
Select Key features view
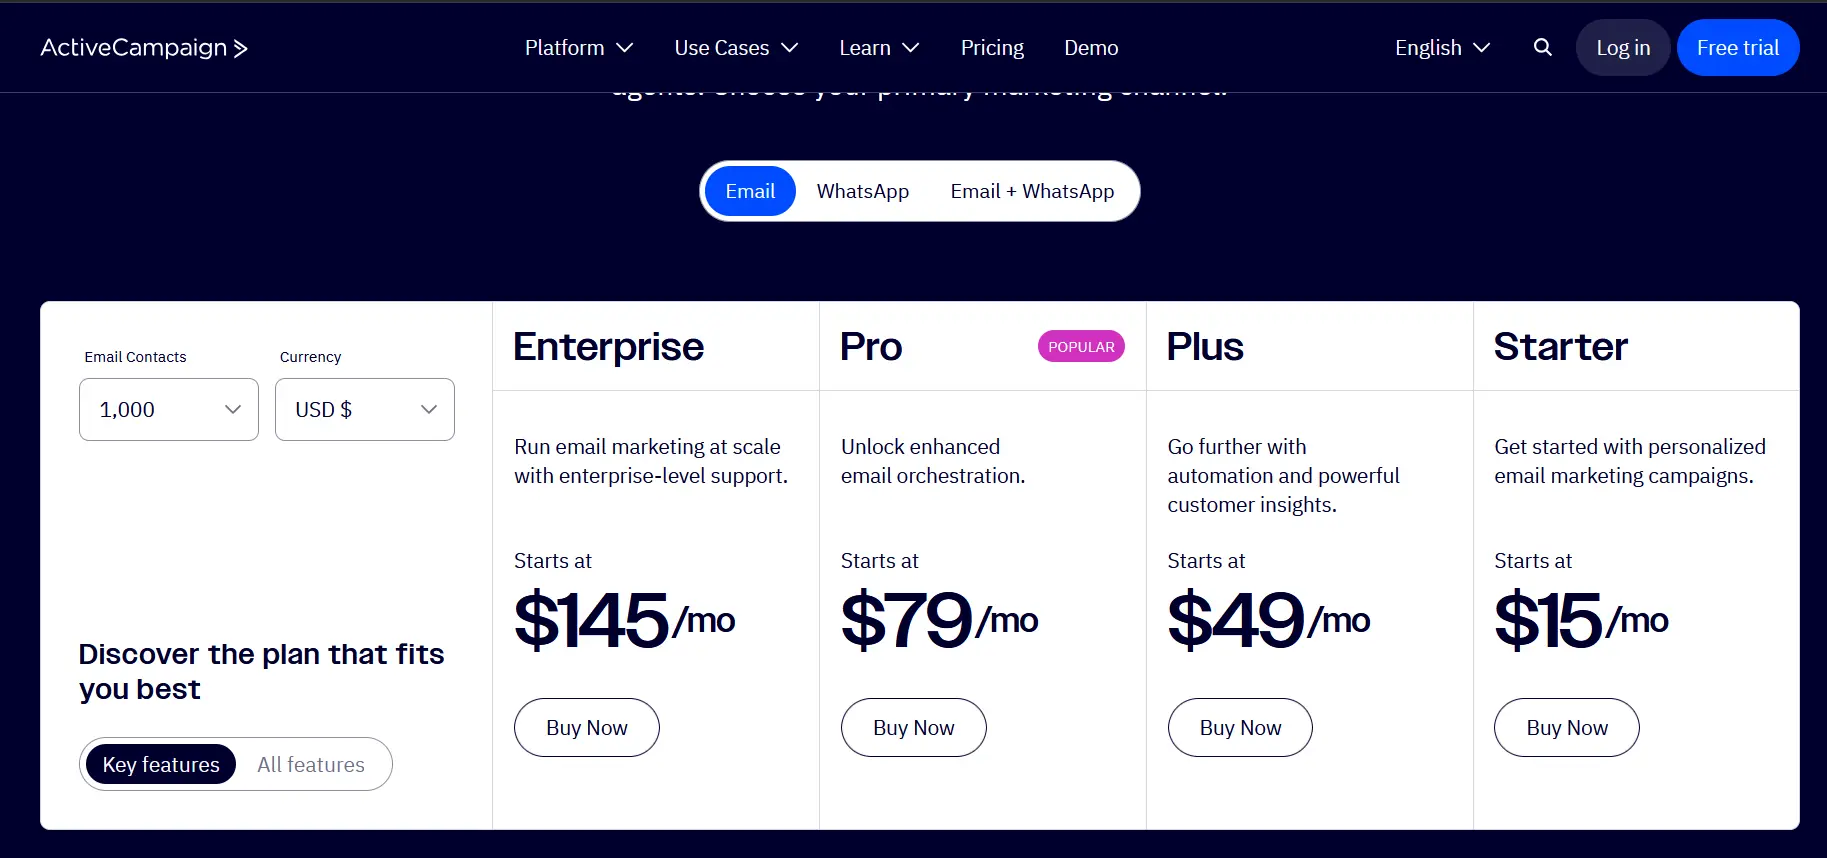click(x=161, y=764)
